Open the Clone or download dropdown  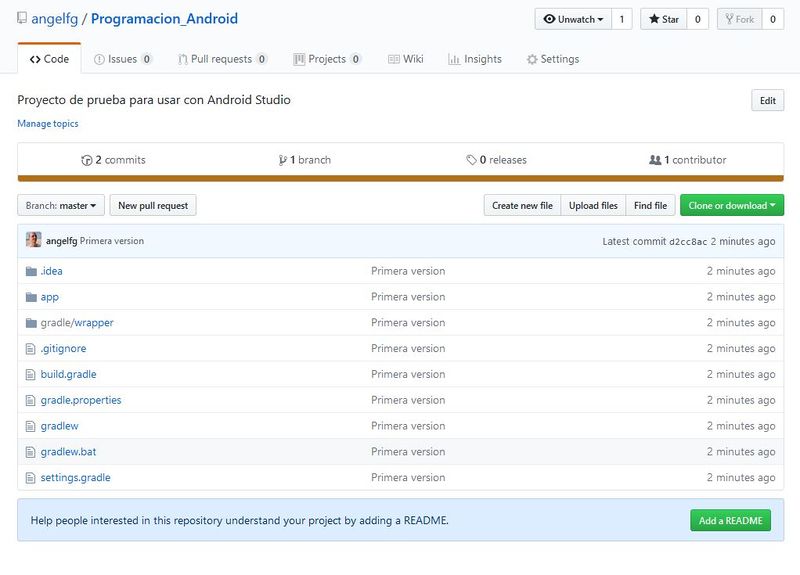732,205
